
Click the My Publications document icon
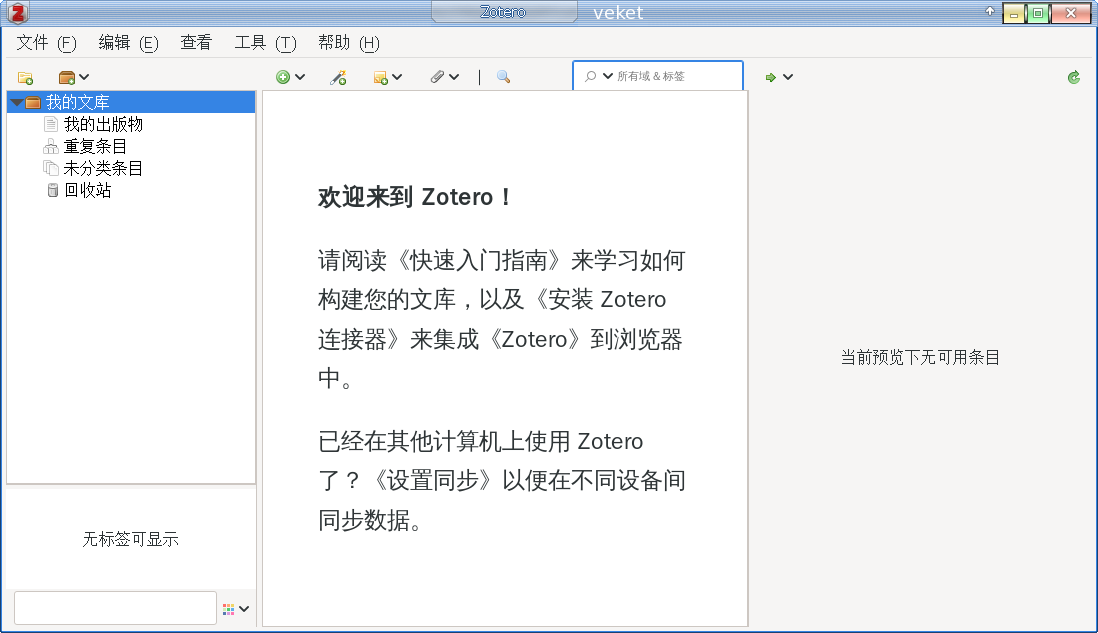tap(50, 125)
